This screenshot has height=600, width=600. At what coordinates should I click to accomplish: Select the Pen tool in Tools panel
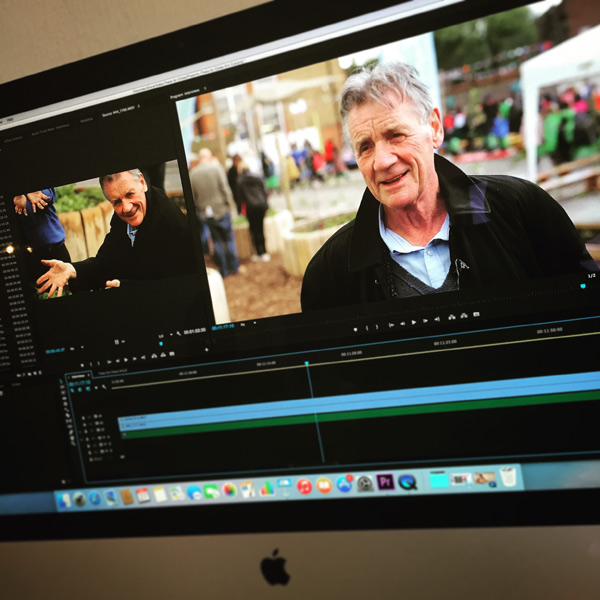(x=70, y=432)
